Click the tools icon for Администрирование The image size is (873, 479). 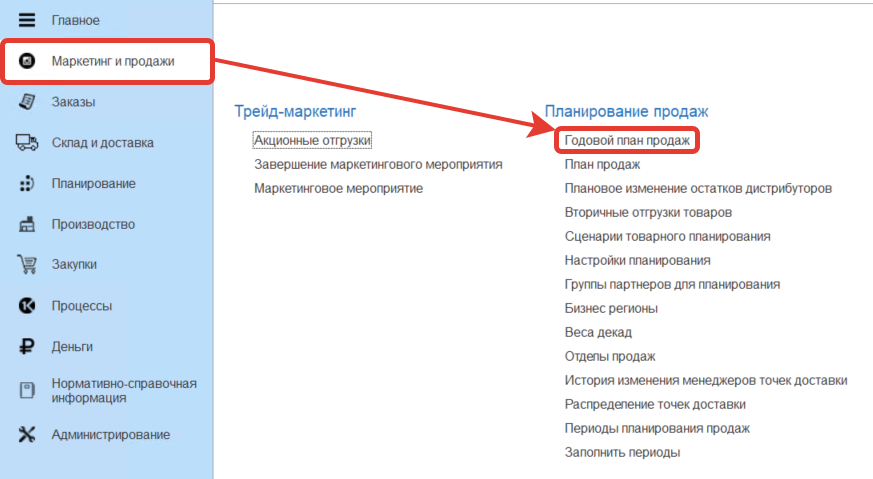point(27,434)
